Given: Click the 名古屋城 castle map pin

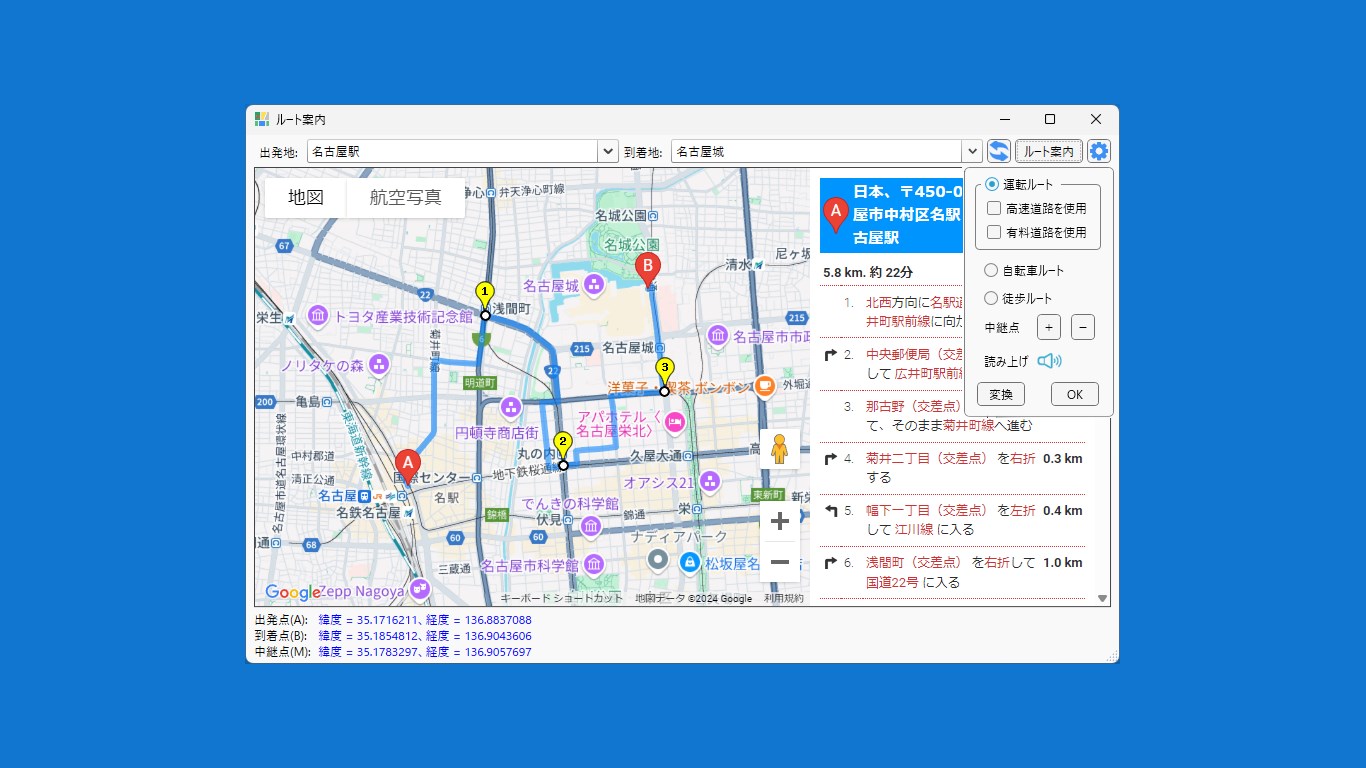Looking at the screenshot, I should pos(594,286).
